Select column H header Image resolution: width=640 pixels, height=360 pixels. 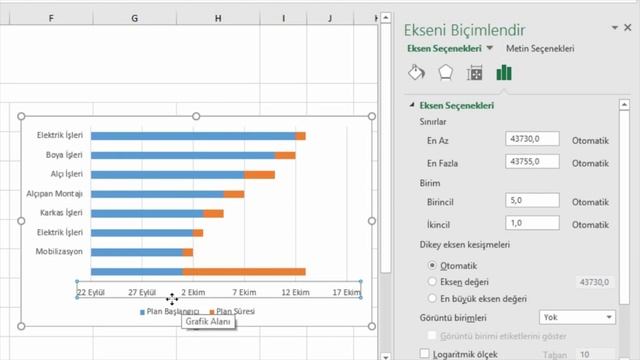(x=218, y=18)
